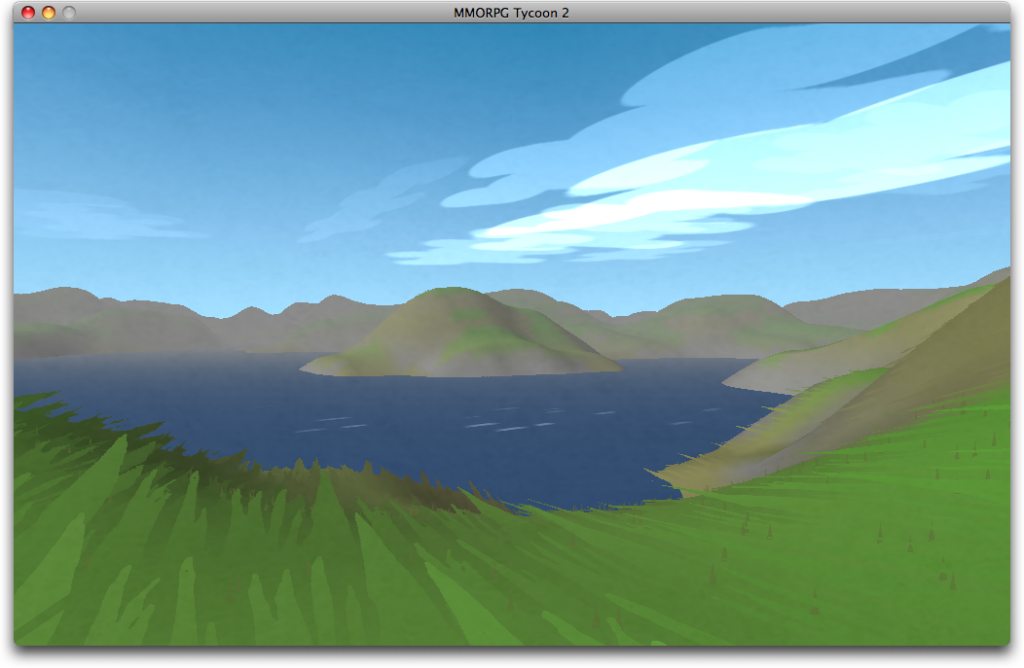Screen dimensions: 1024x668
Task: Minimize window using the yellow button
Action: click(x=48, y=12)
